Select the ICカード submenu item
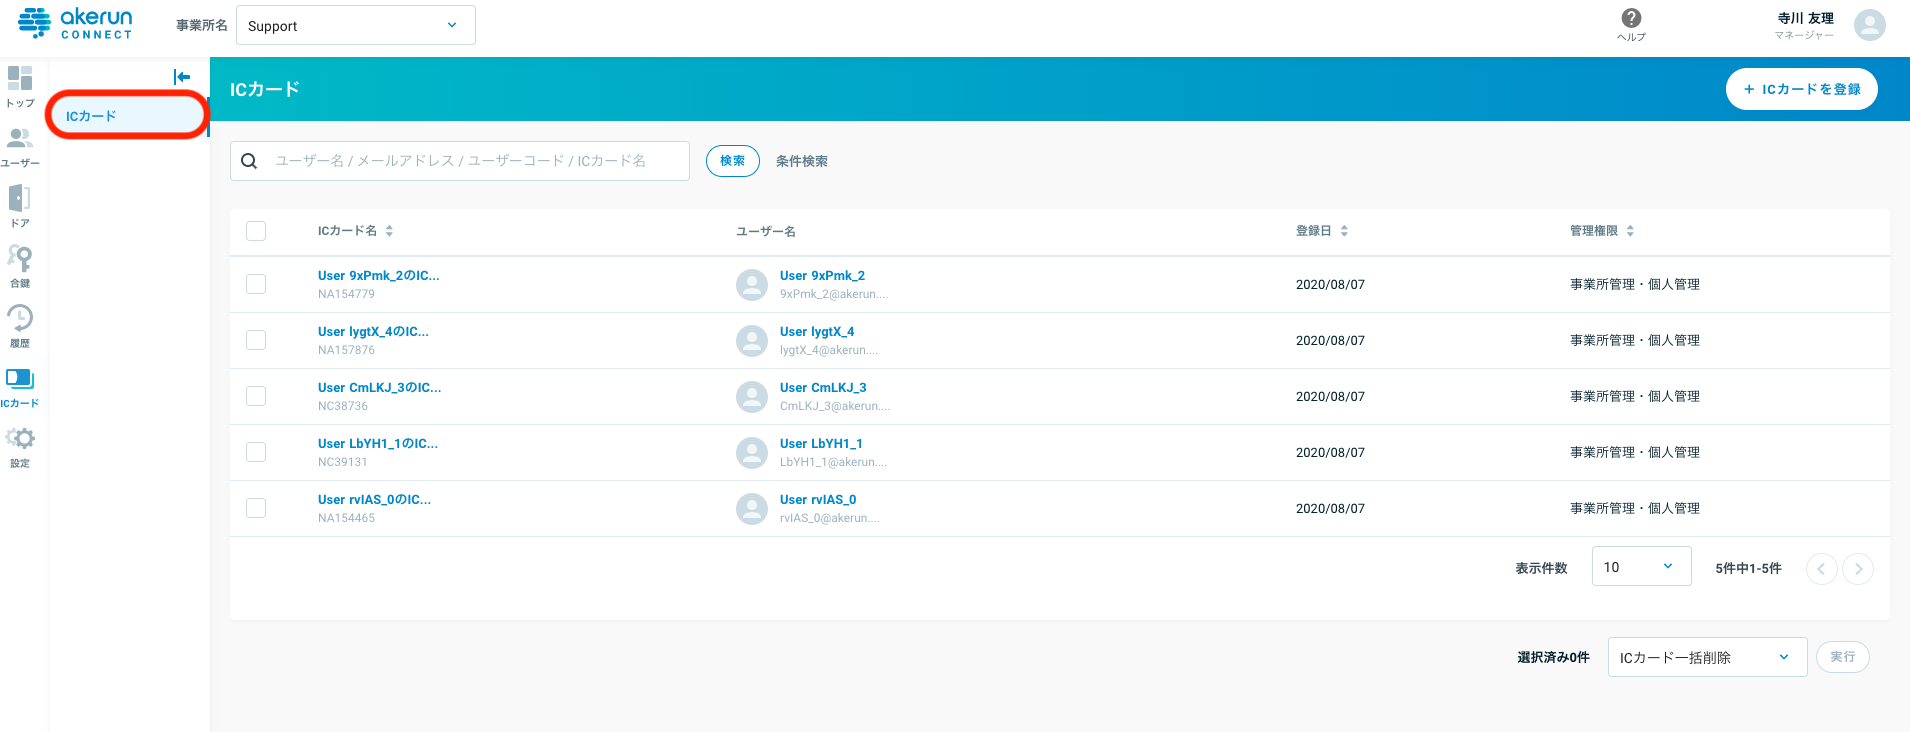 tap(128, 116)
